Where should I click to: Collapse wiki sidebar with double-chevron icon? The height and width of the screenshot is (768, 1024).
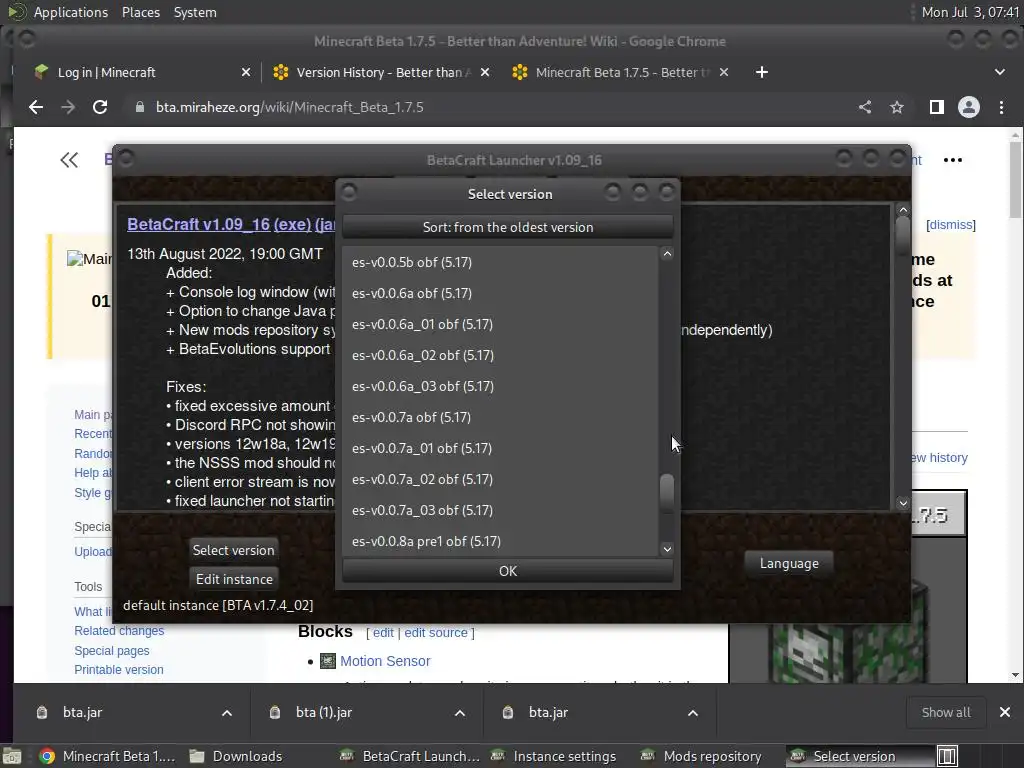69,160
